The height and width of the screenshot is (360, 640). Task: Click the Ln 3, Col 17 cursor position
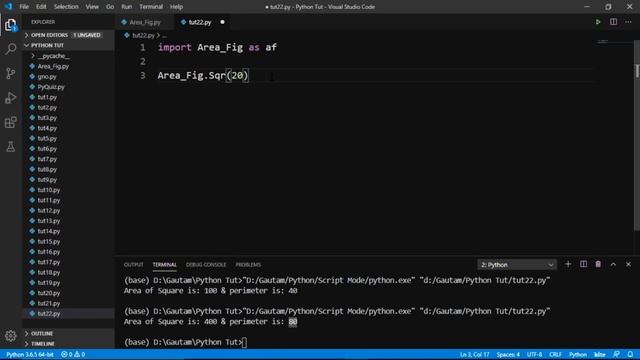click(x=474, y=354)
